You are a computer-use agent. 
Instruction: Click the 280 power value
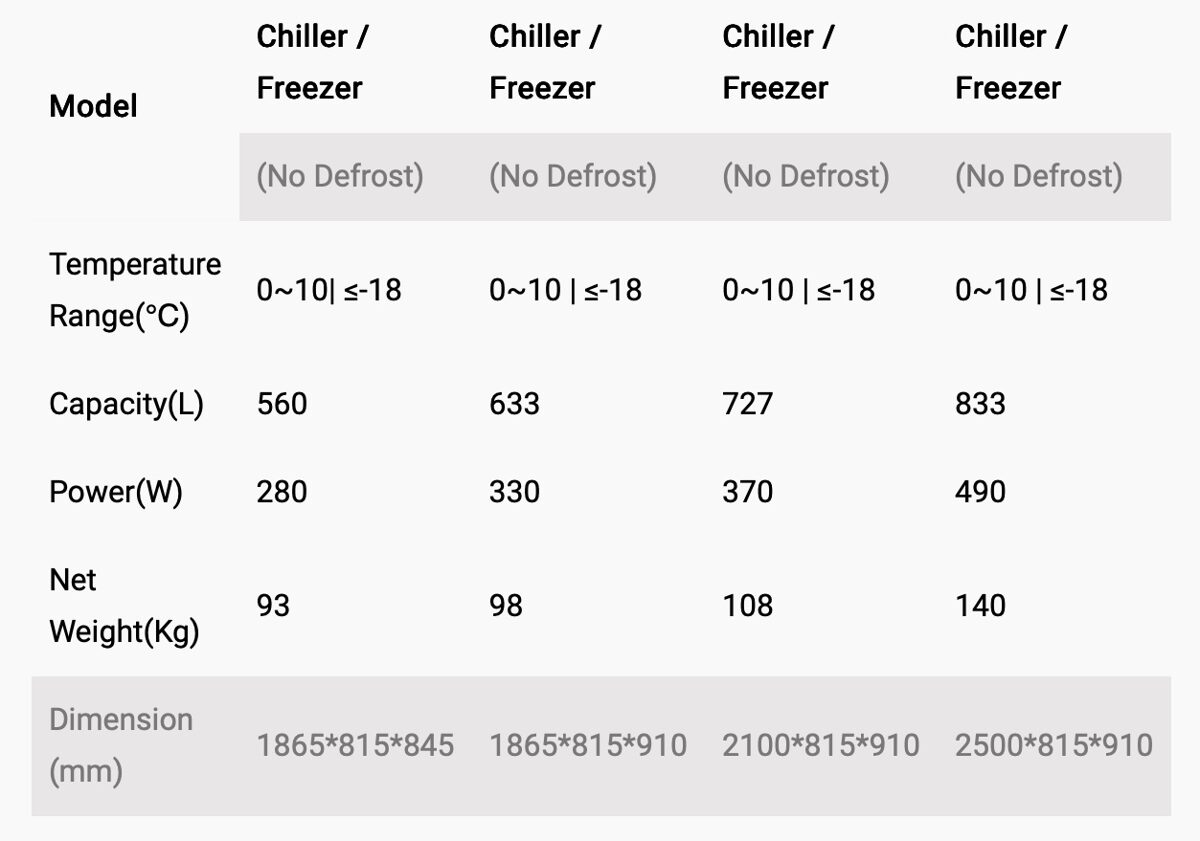click(282, 492)
